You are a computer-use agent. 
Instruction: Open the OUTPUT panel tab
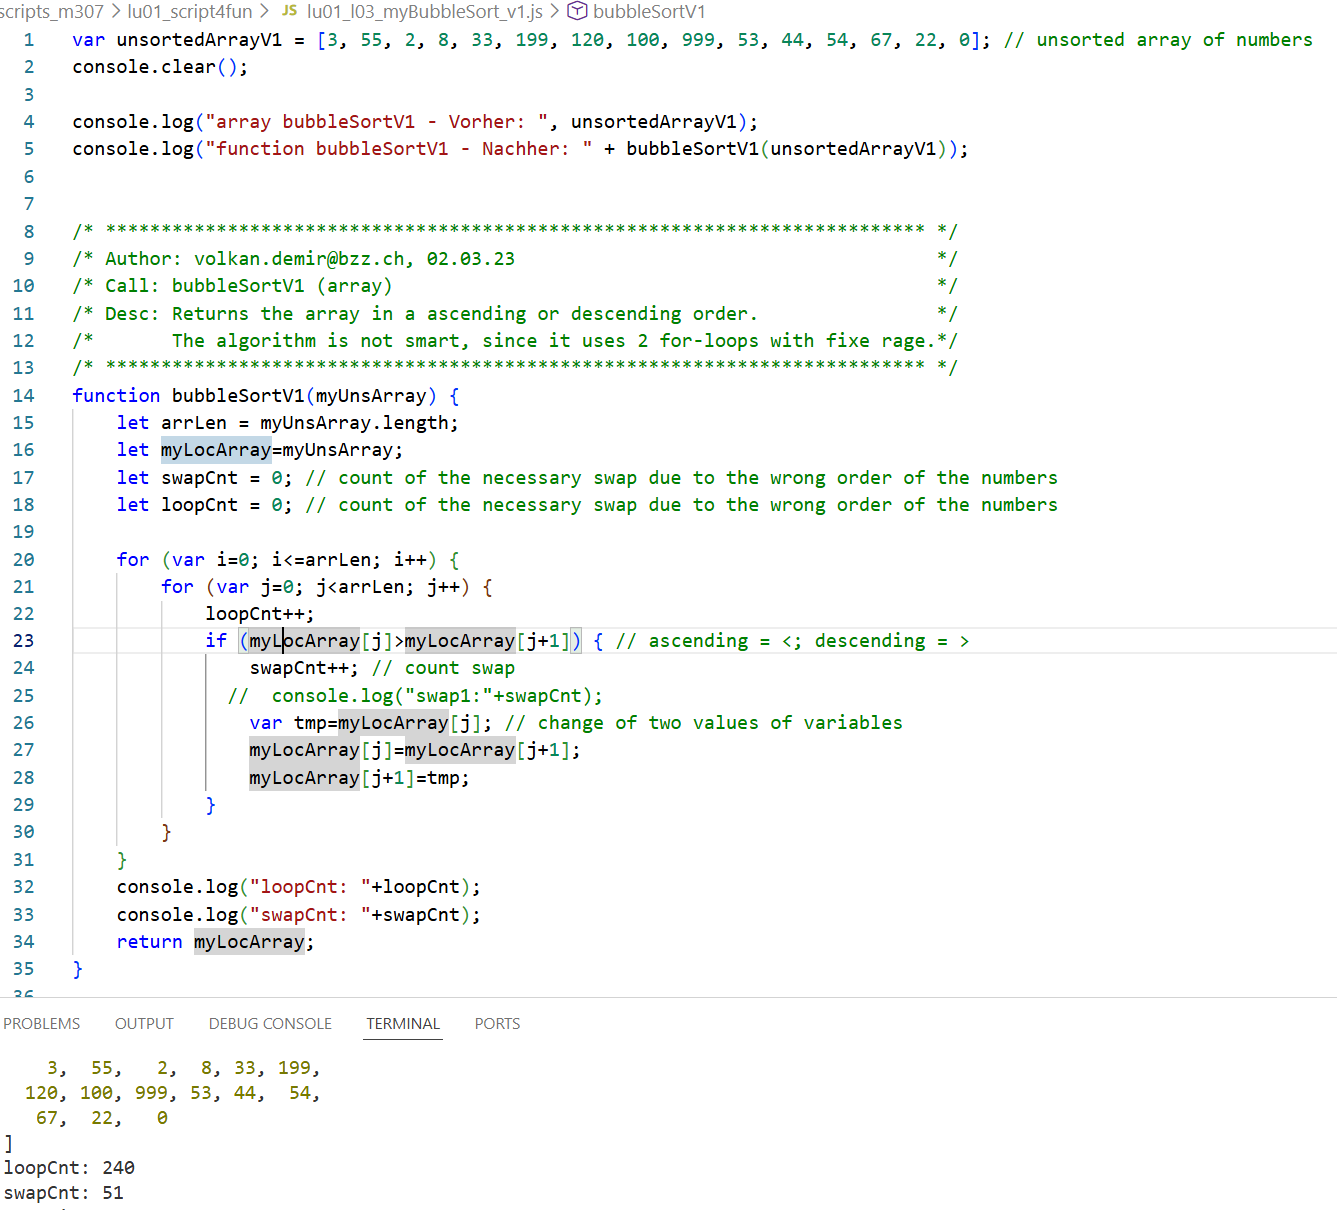pyautogui.click(x=144, y=1023)
